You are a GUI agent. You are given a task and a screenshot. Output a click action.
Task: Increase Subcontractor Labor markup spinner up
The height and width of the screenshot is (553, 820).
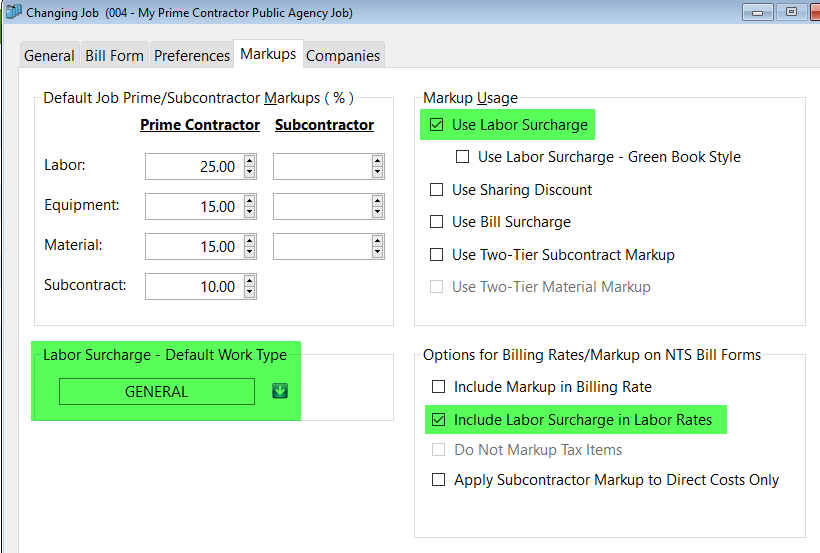click(x=377, y=161)
